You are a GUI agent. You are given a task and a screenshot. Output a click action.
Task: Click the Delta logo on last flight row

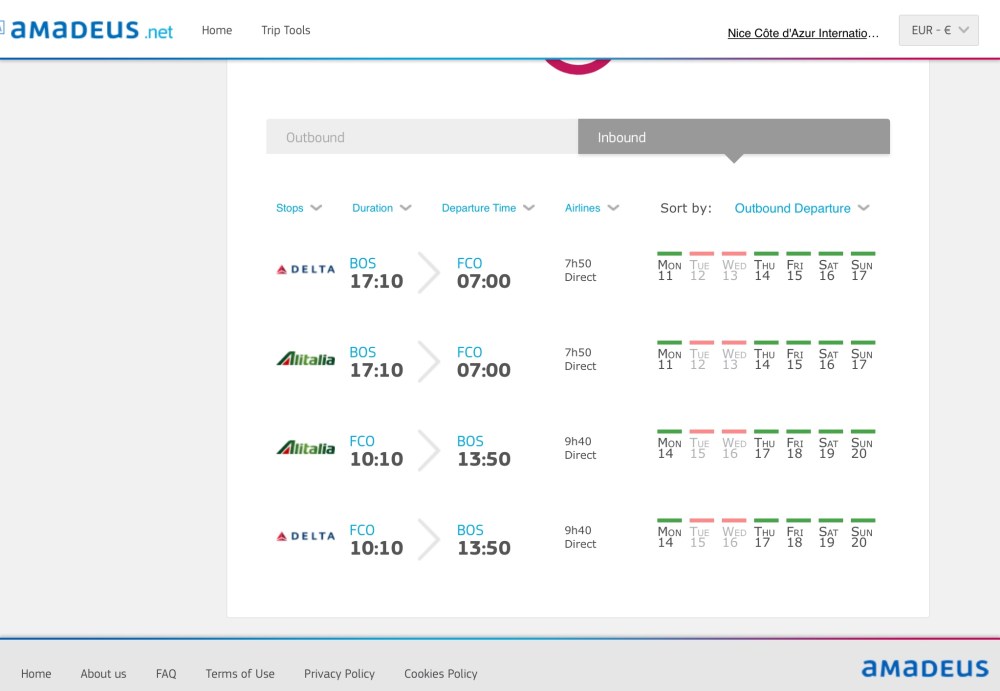pos(306,536)
